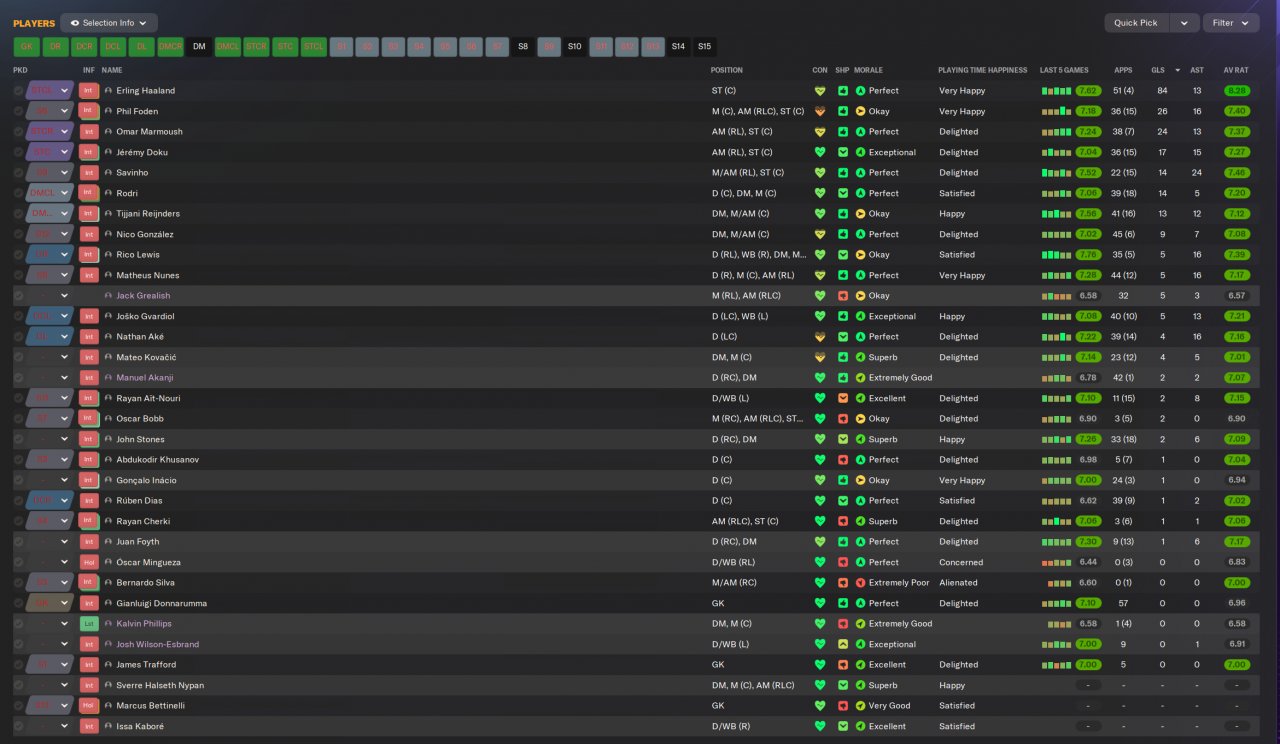Click Omar Marmoush's condition heart icon
The width and height of the screenshot is (1280, 744).
(820, 132)
